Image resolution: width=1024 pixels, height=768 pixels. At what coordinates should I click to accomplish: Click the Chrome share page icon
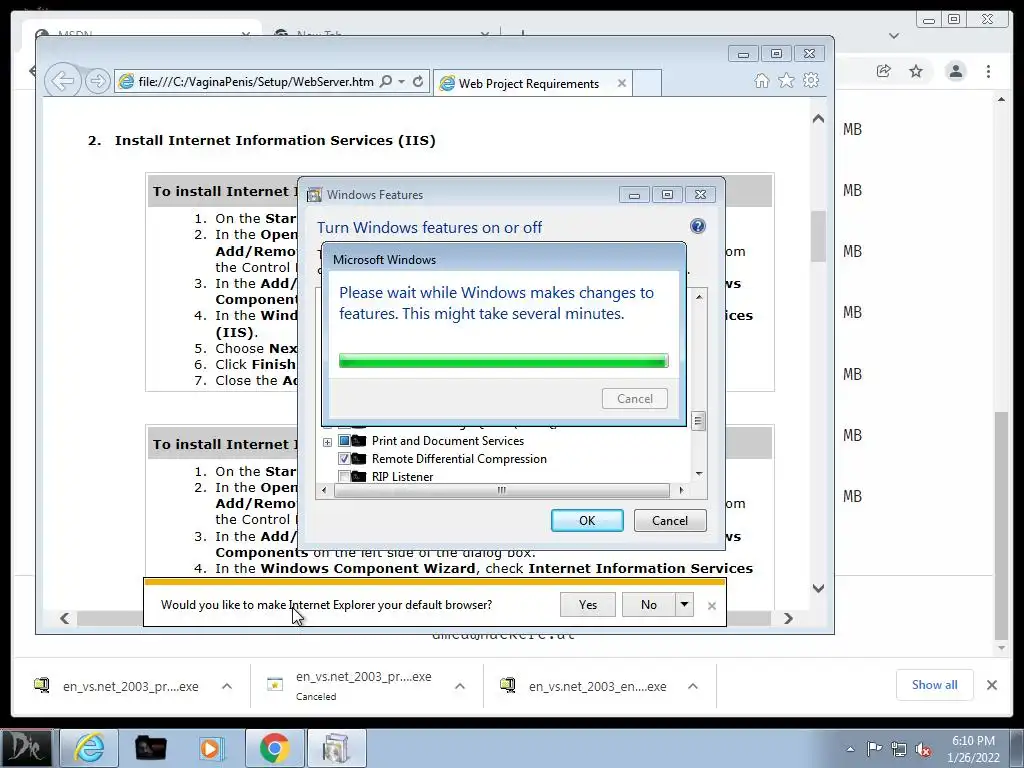coord(884,71)
